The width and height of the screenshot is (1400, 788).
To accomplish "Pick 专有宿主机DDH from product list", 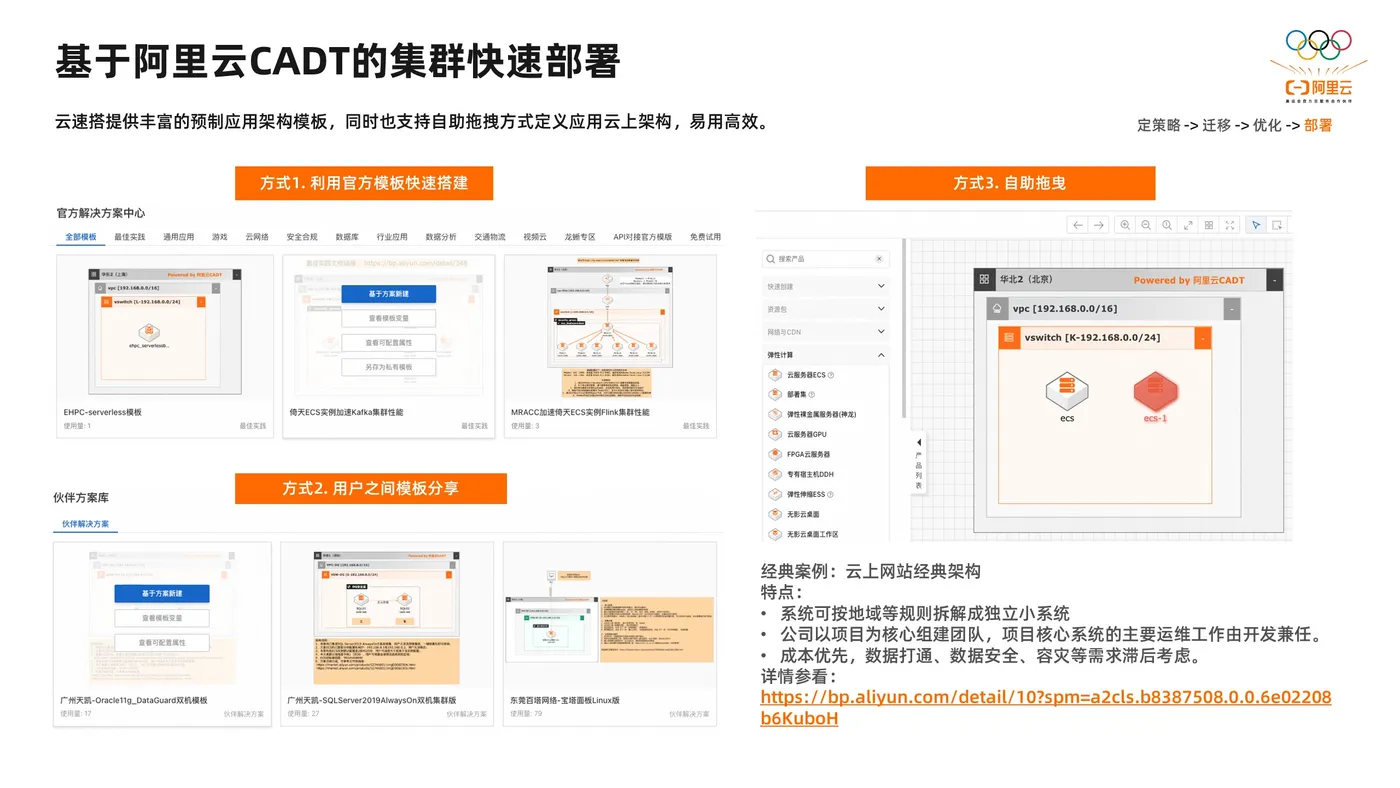I will pyautogui.click(x=802, y=474).
